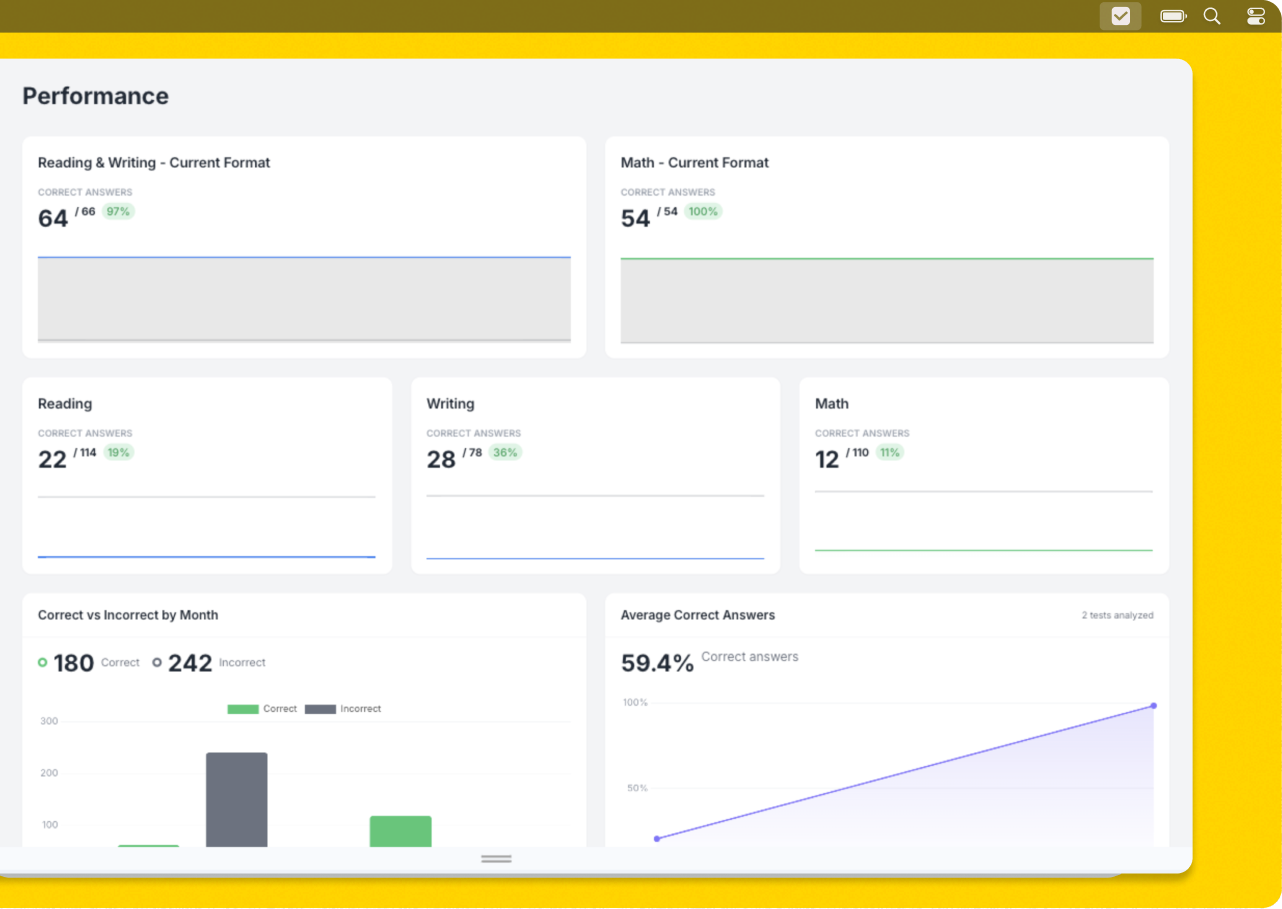Open Spotlight search magnifier icon
The height and width of the screenshot is (909, 1282).
(1212, 16)
